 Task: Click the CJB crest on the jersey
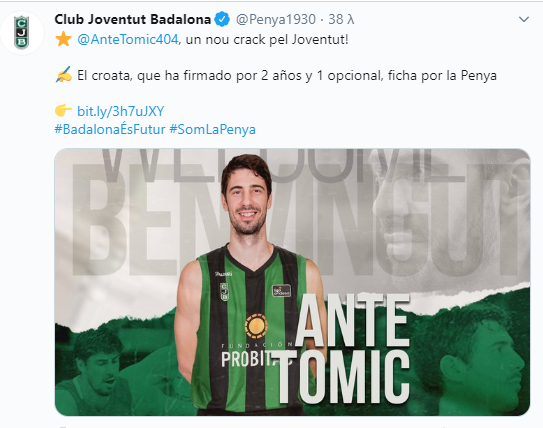[224, 292]
